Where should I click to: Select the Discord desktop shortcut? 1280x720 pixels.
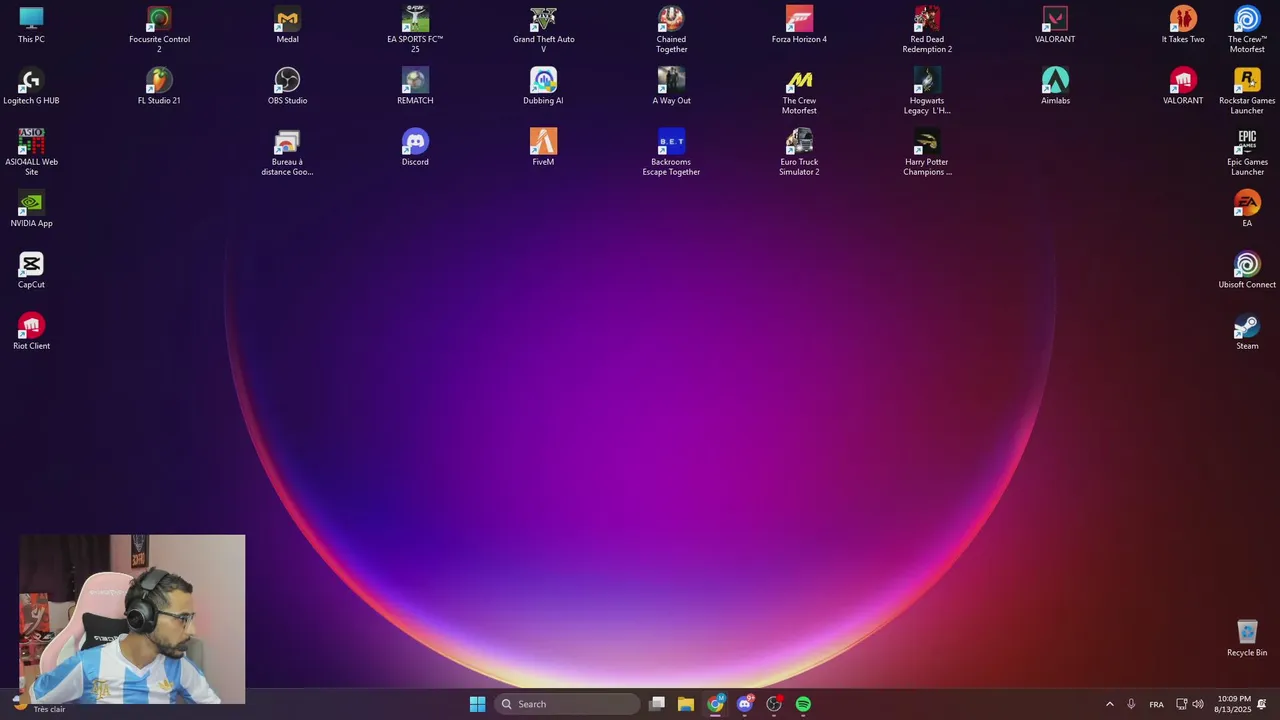coord(415,147)
